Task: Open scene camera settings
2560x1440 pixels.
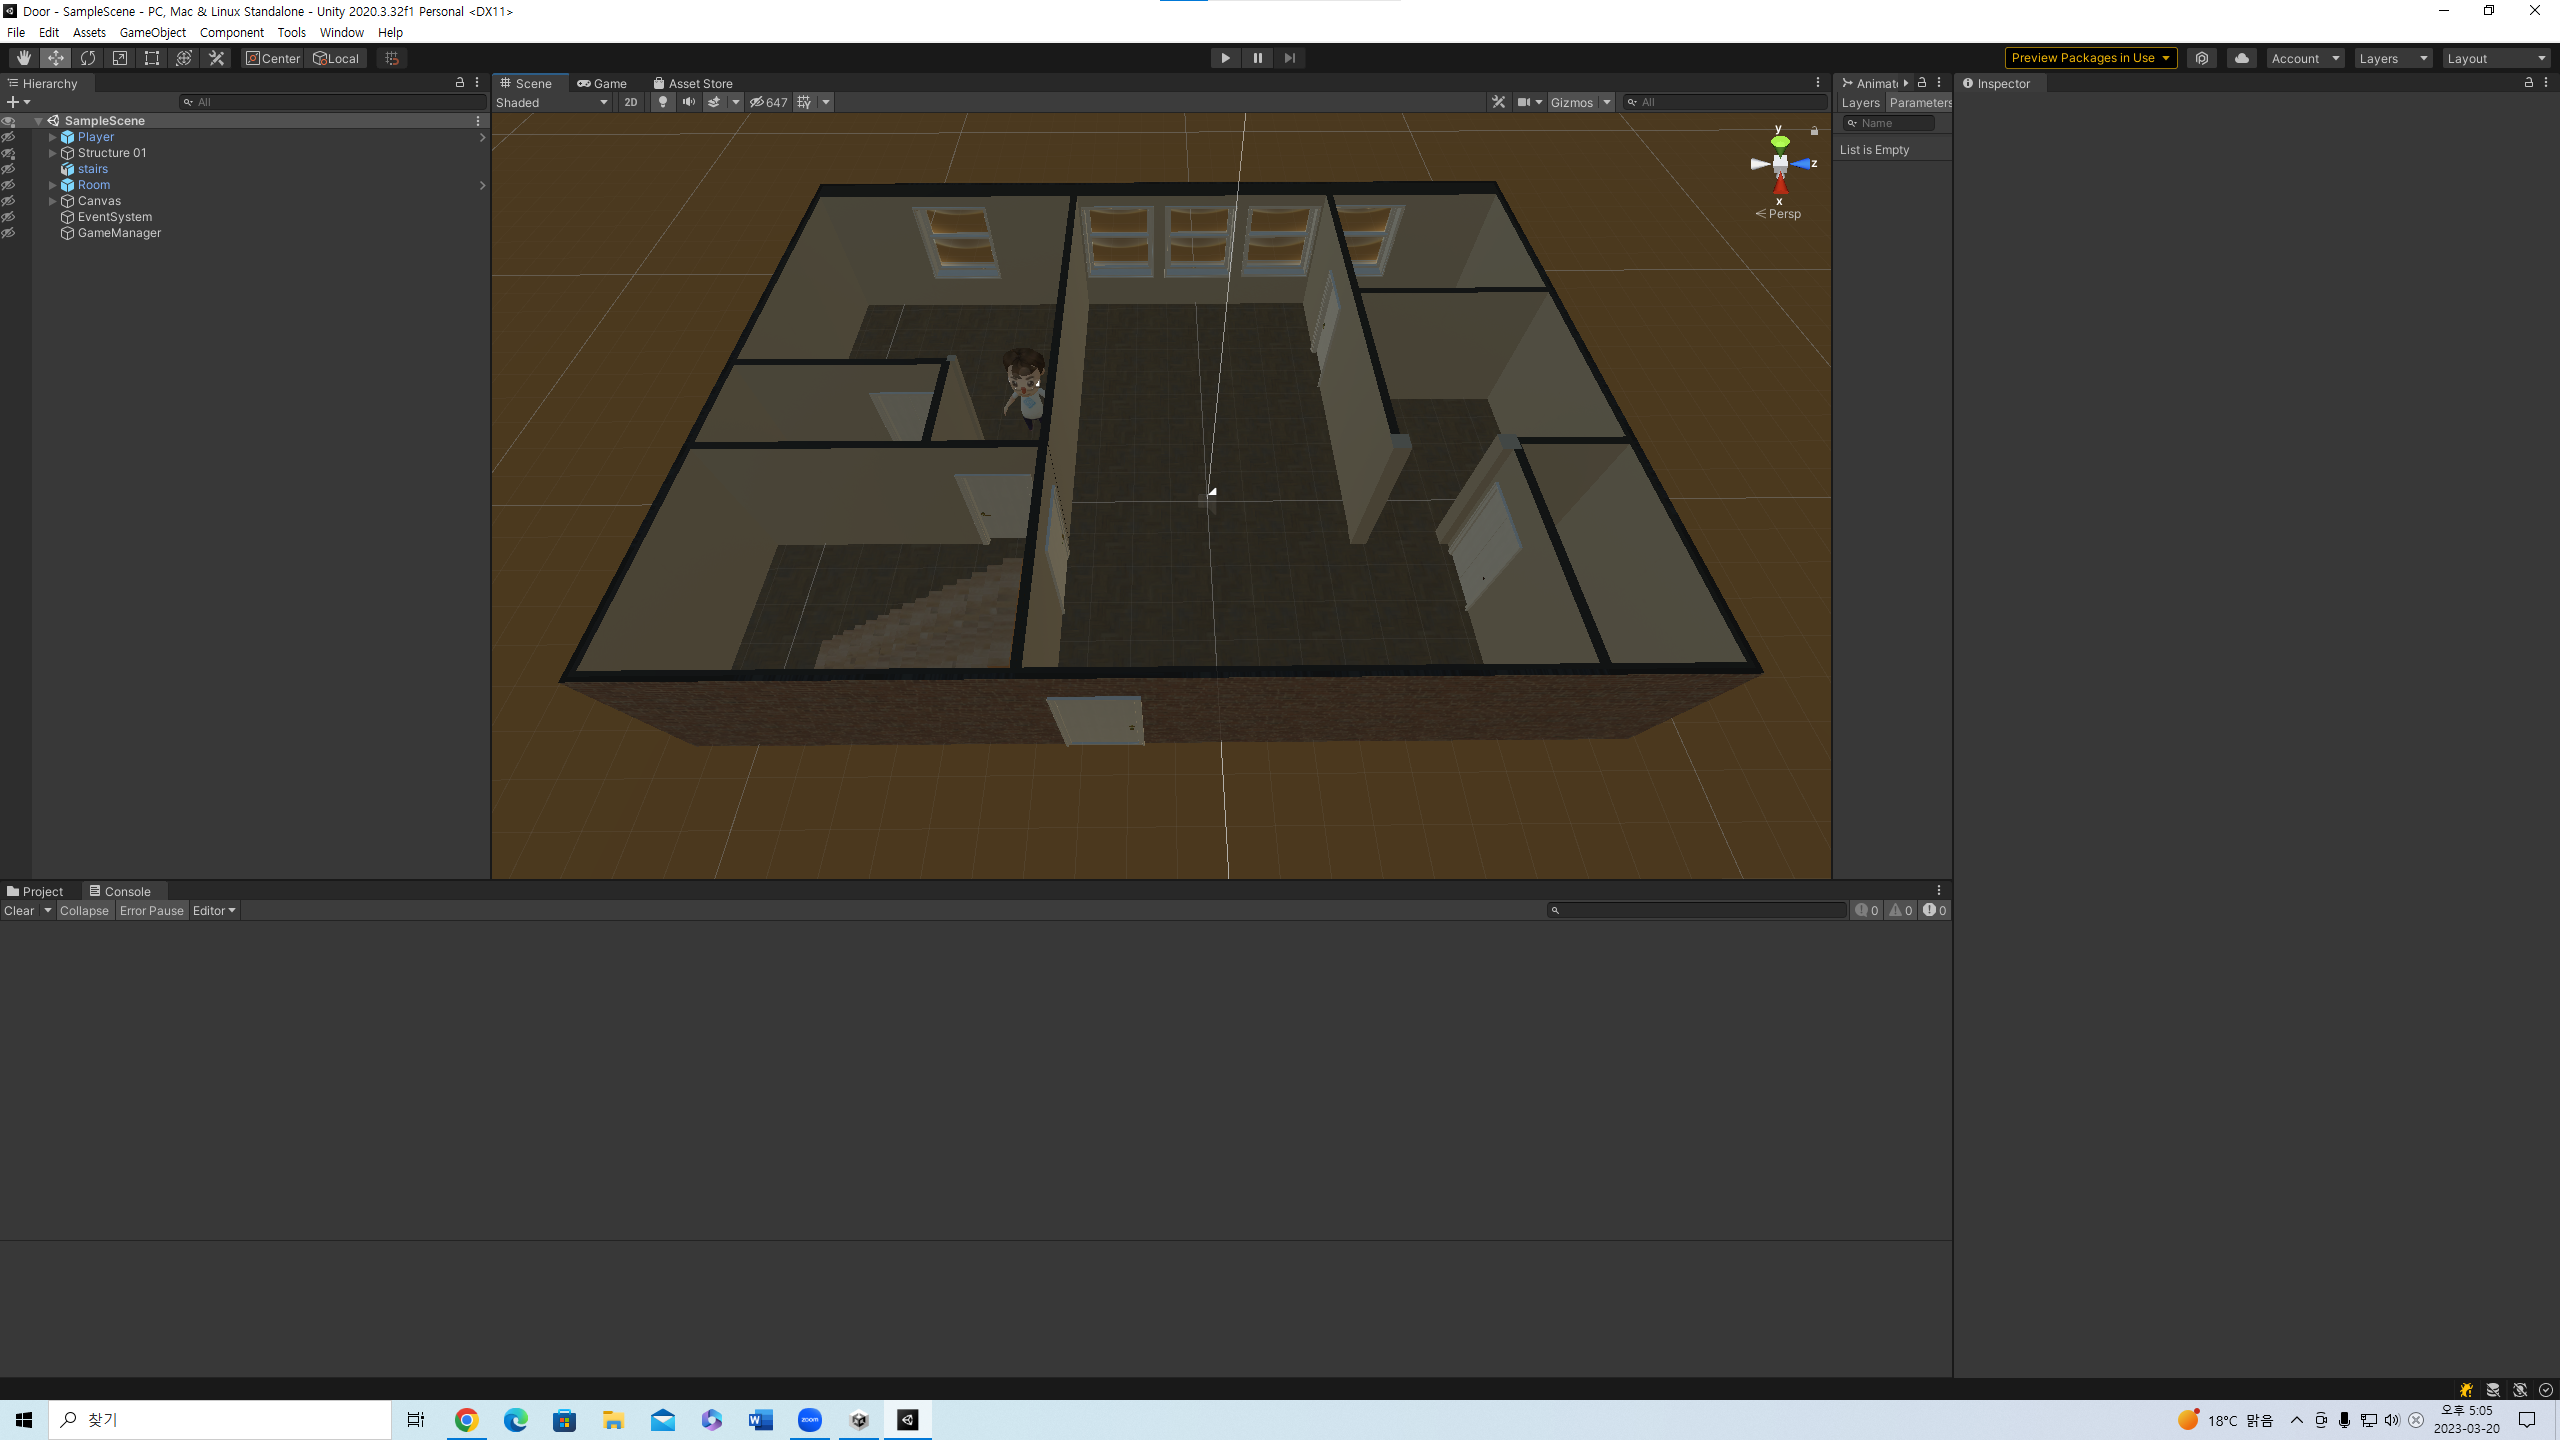Action: 1529,102
